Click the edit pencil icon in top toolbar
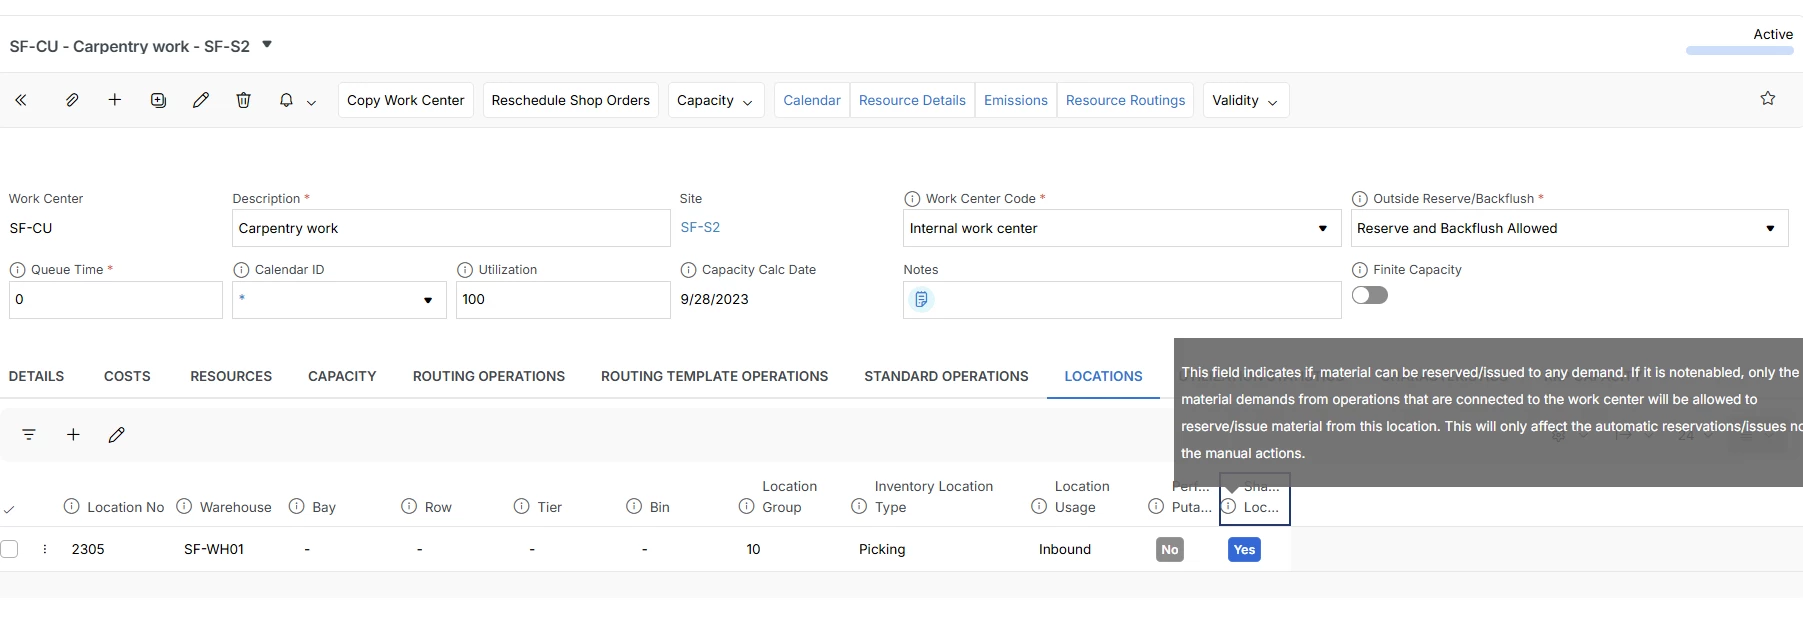 (x=201, y=100)
